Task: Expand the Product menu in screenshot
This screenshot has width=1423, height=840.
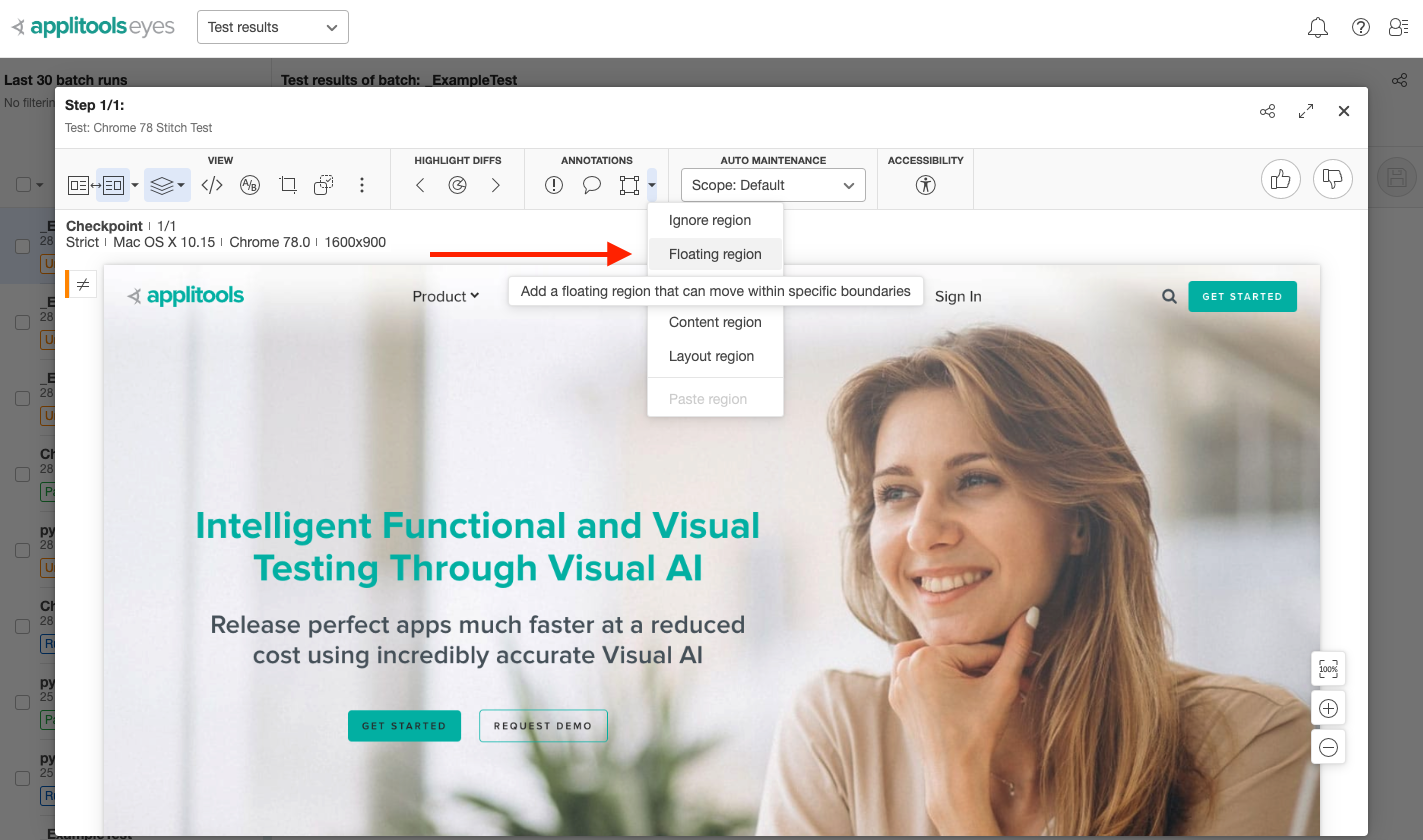Action: (446, 296)
